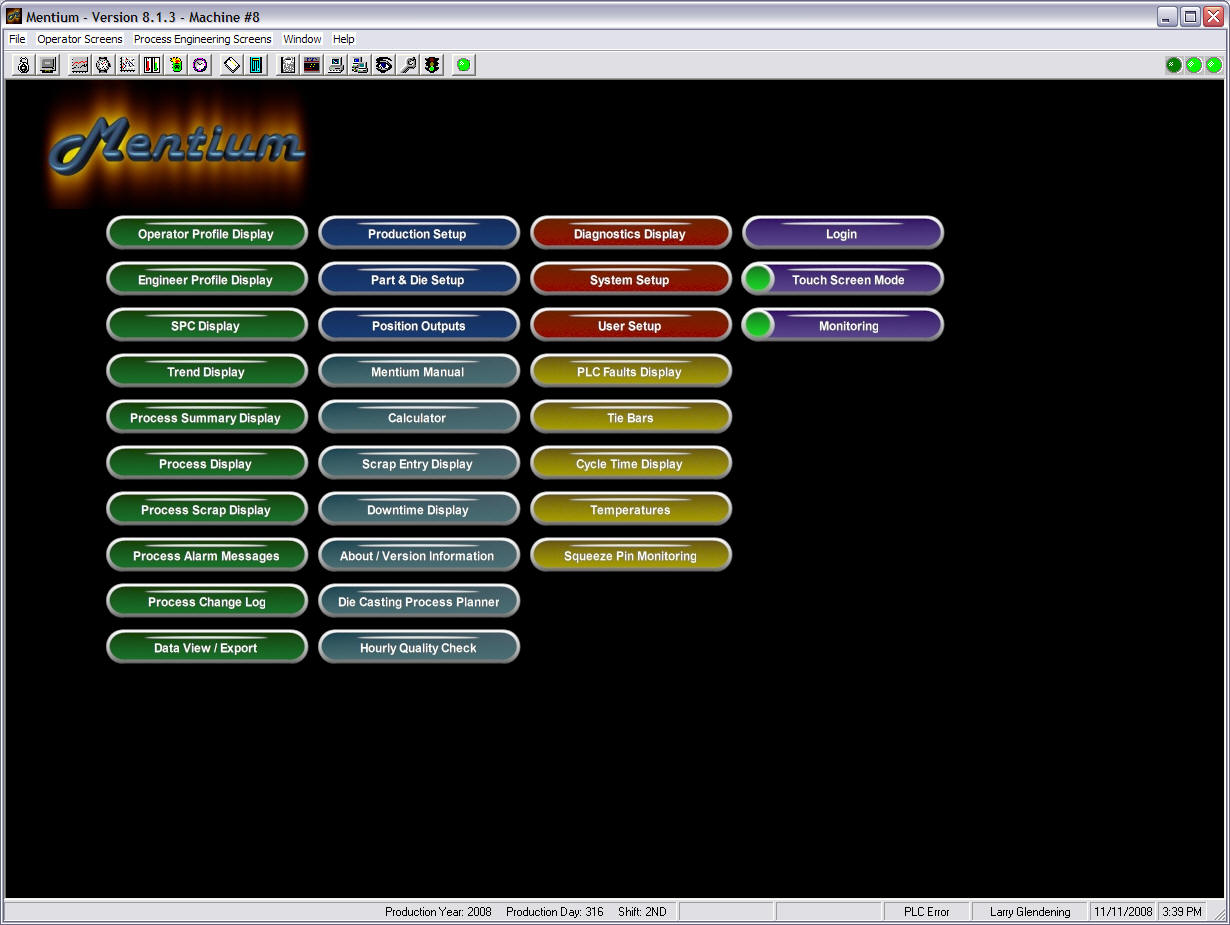Open User Setup
The image size is (1230, 925).
click(631, 325)
